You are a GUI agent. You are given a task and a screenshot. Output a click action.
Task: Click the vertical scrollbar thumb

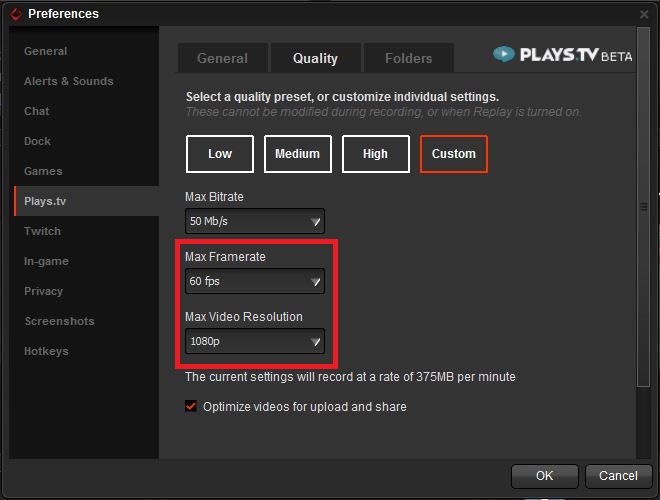643,206
